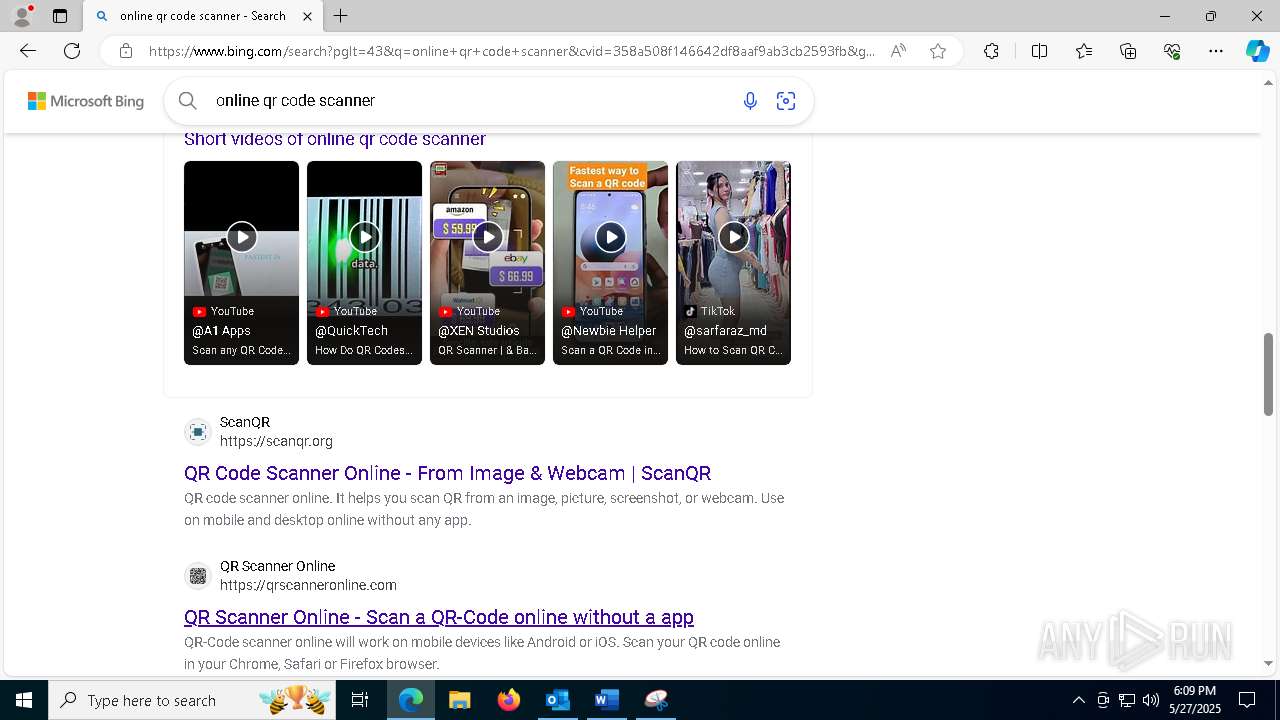This screenshot has width=1280, height=720.
Task: Play the @sarfaraz_md TikTok video
Action: click(x=733, y=262)
